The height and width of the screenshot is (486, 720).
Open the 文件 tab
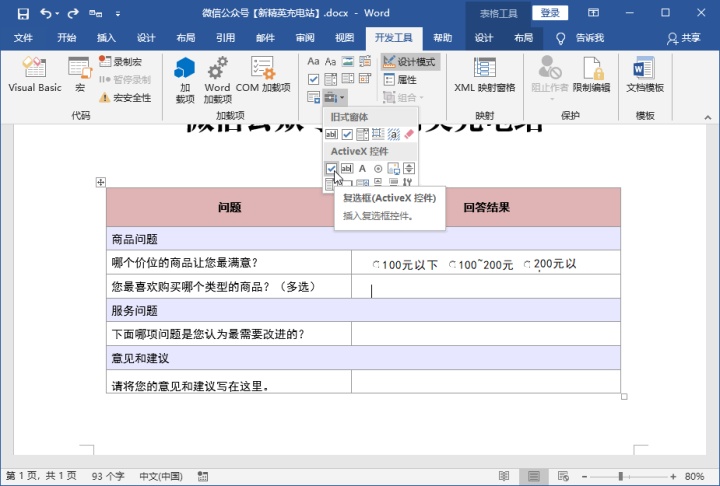click(x=23, y=38)
